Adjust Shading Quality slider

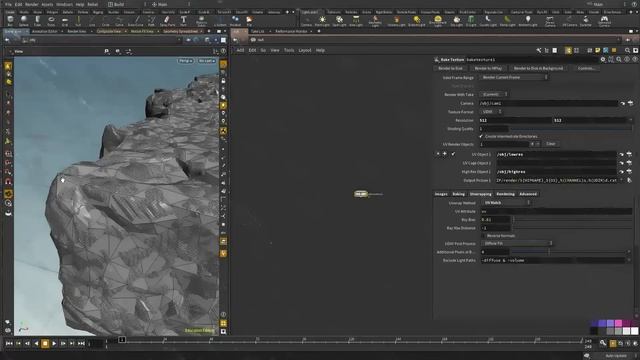click(571, 129)
